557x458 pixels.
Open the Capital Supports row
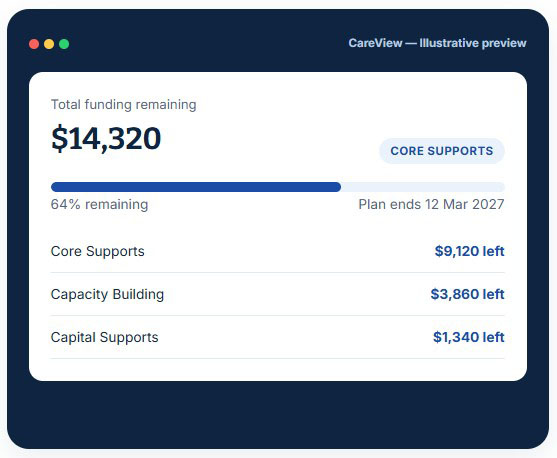[x=278, y=337]
